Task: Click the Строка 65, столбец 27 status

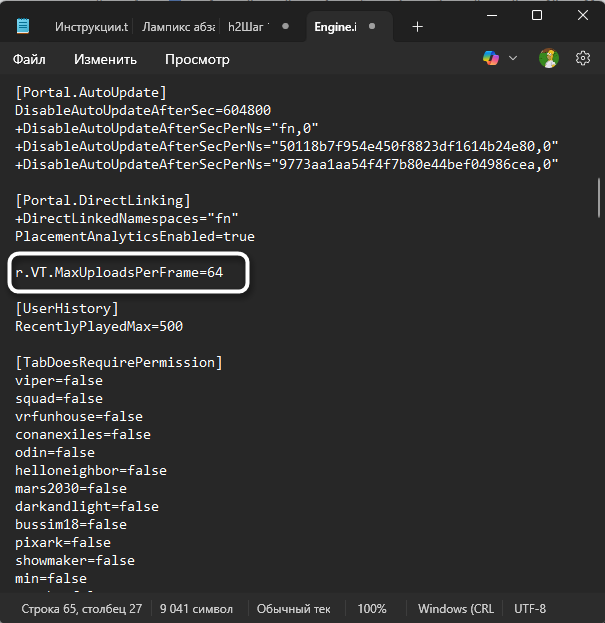Action: point(81,609)
